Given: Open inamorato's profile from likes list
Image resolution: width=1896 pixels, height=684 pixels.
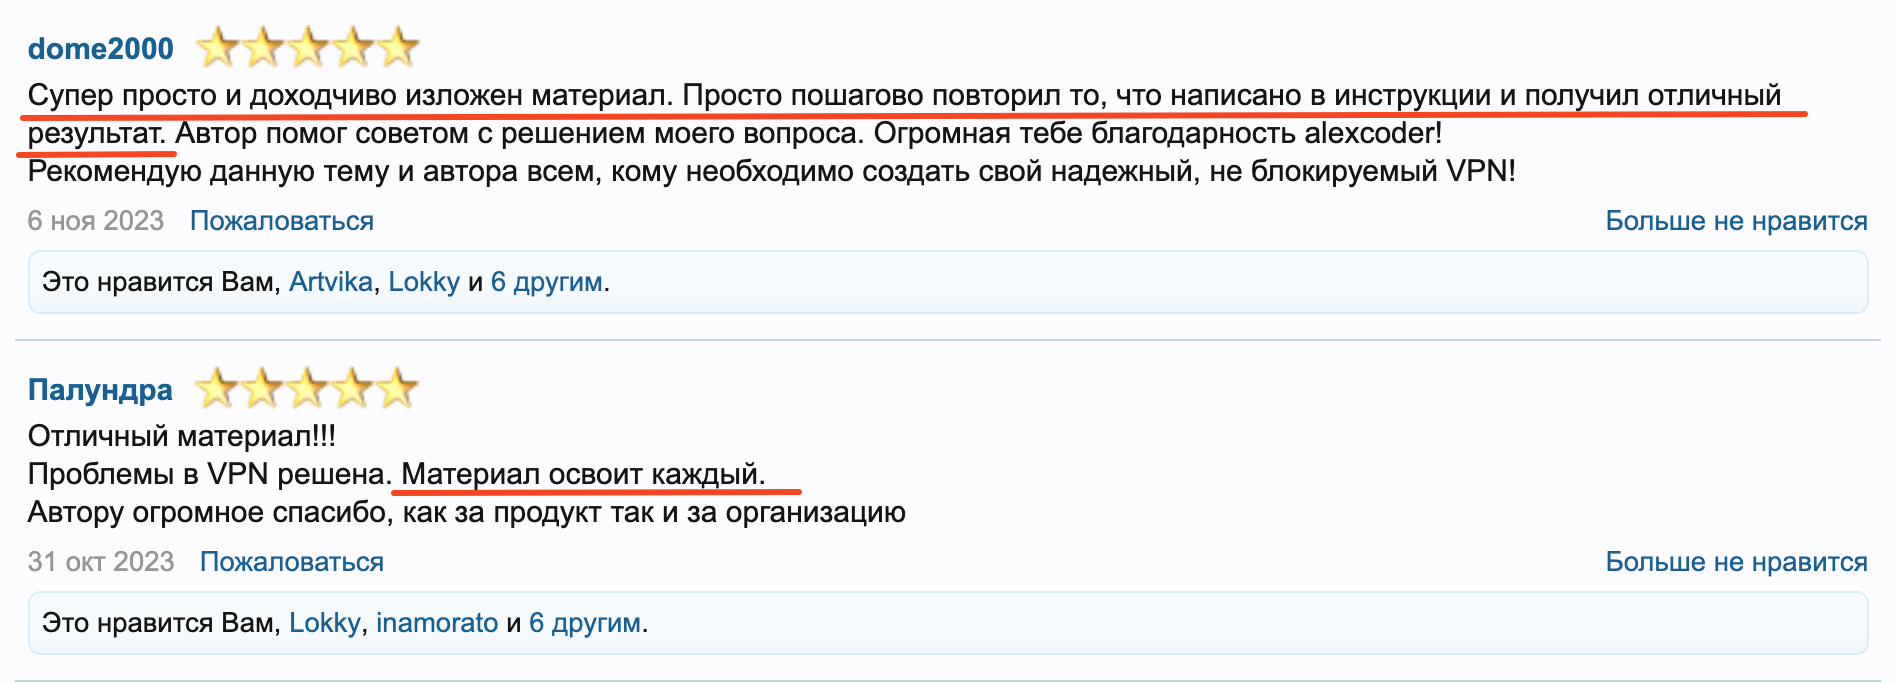Looking at the screenshot, I should [437, 623].
